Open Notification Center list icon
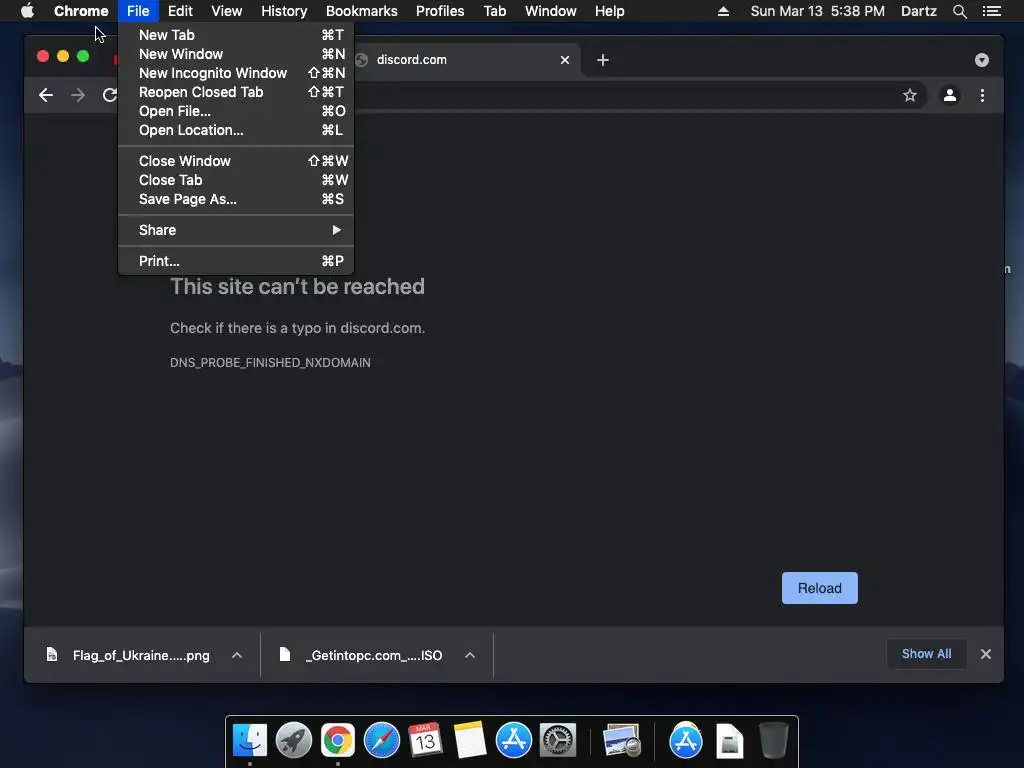Screen dimensions: 1024x768 (x=991, y=11)
